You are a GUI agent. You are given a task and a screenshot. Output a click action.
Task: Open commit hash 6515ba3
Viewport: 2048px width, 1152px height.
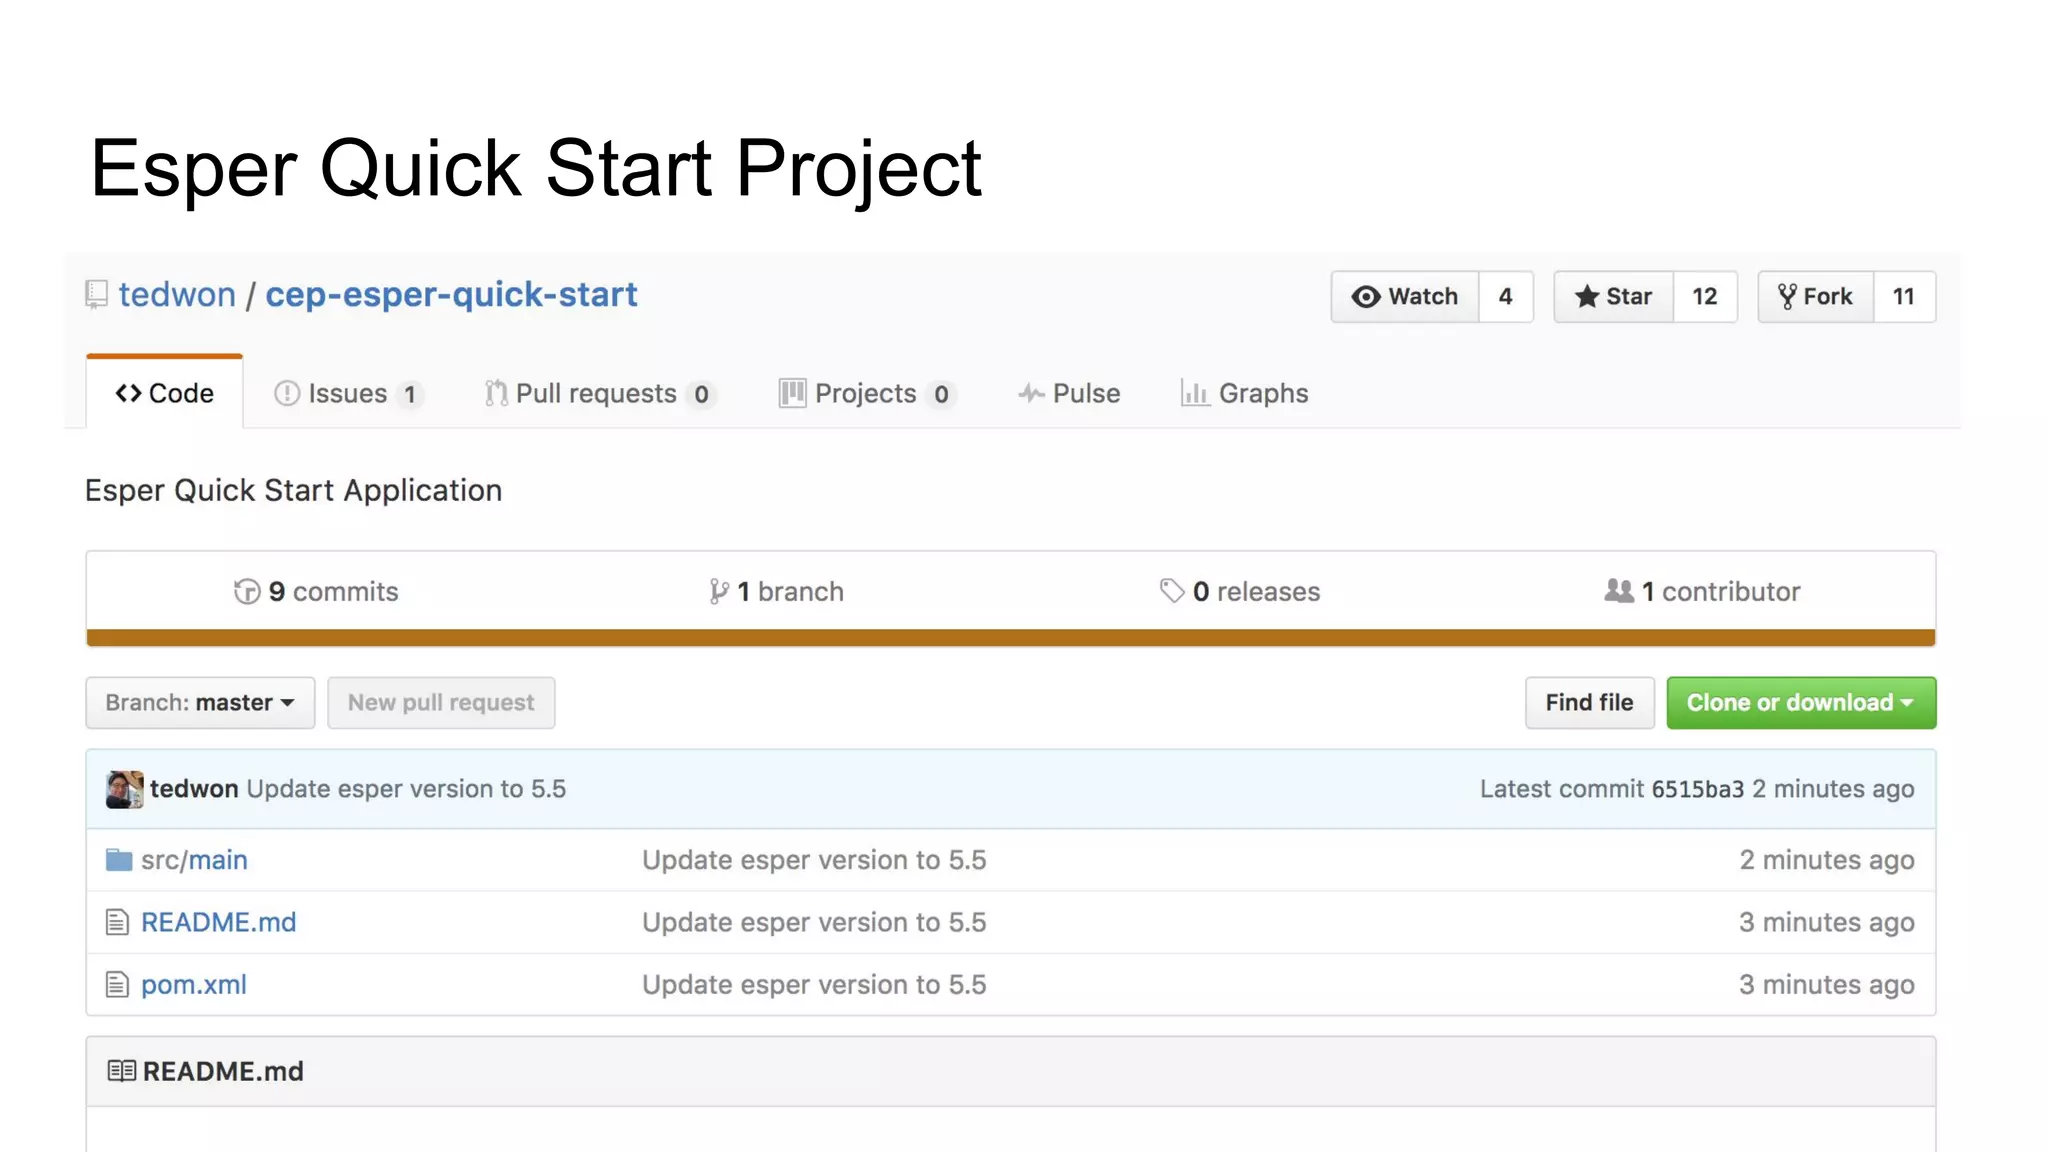pos(1697,789)
